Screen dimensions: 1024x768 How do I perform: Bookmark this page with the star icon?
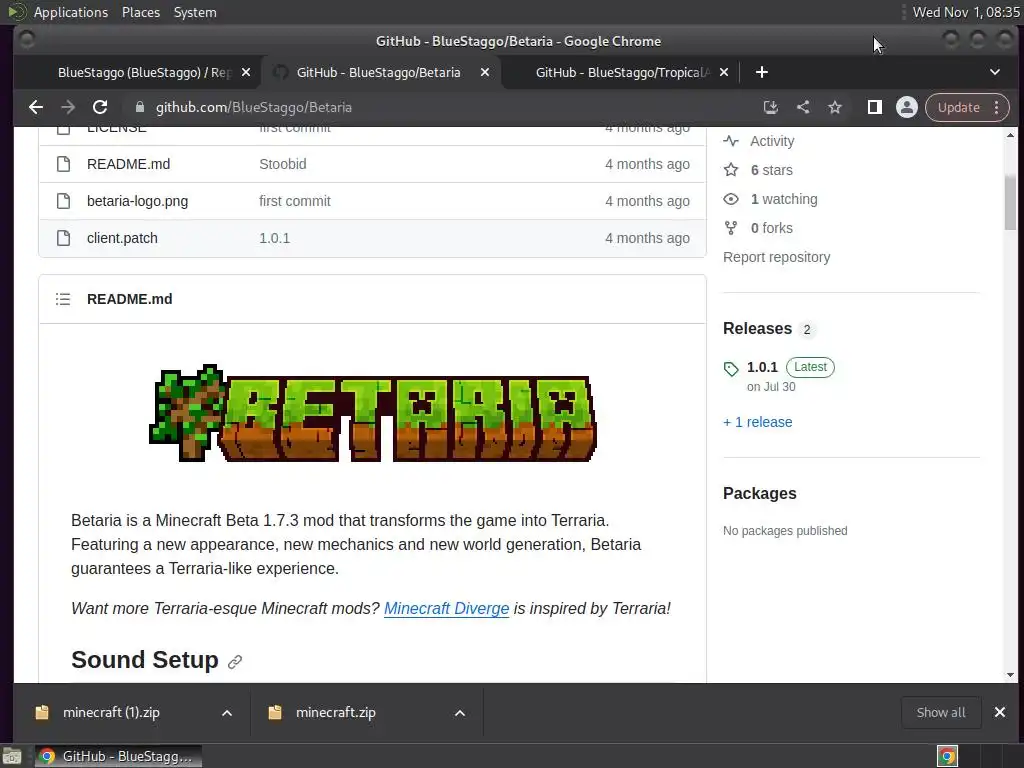(835, 107)
